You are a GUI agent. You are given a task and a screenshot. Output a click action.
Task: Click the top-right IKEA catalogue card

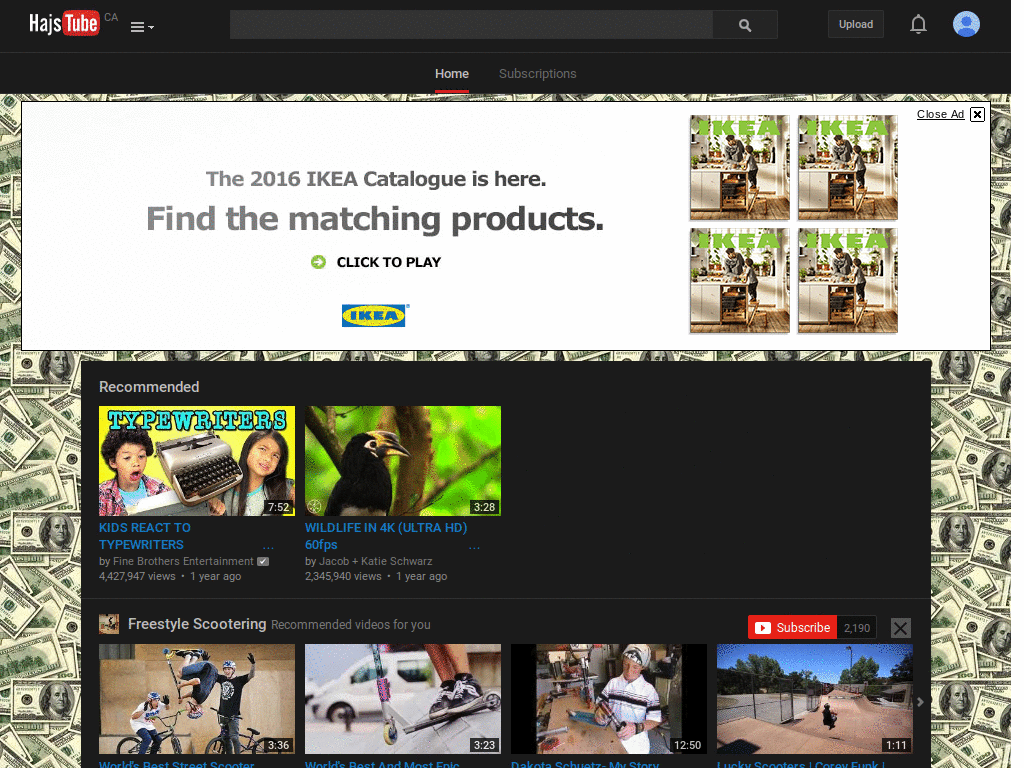(x=848, y=167)
